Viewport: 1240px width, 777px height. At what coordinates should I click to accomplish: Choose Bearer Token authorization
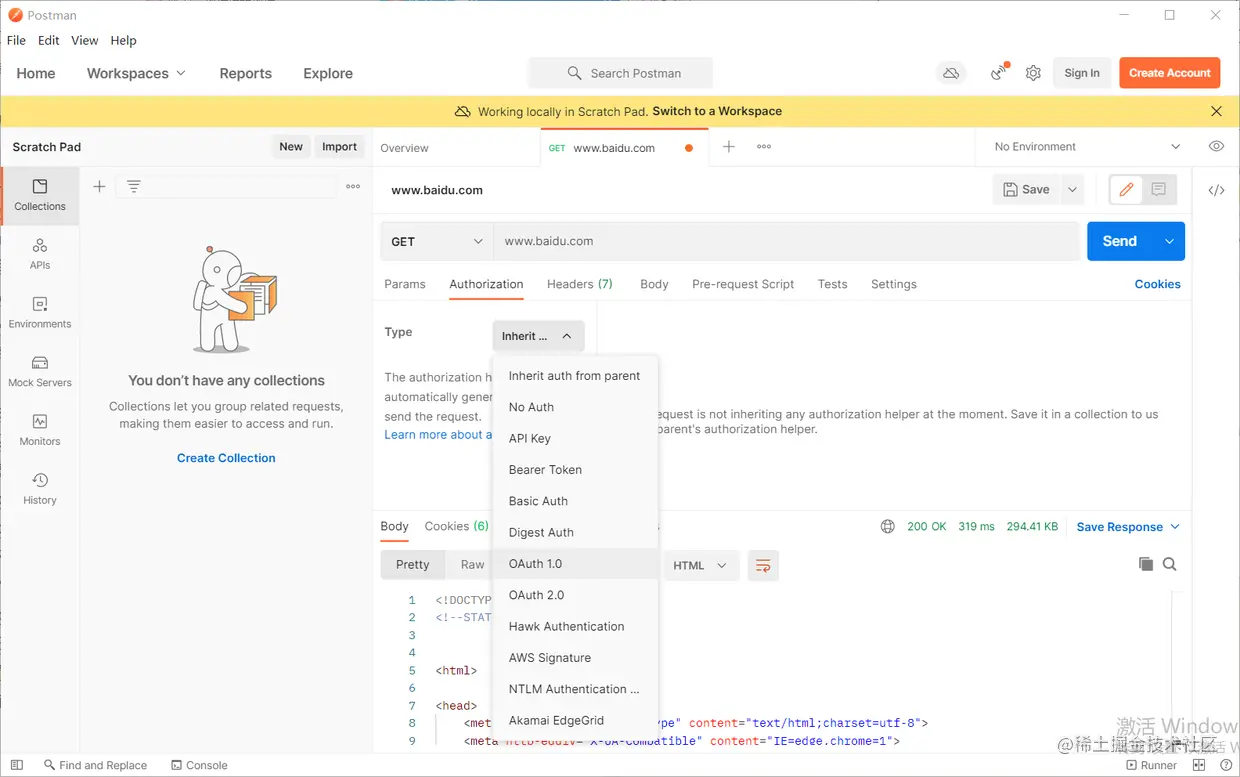coord(576,469)
